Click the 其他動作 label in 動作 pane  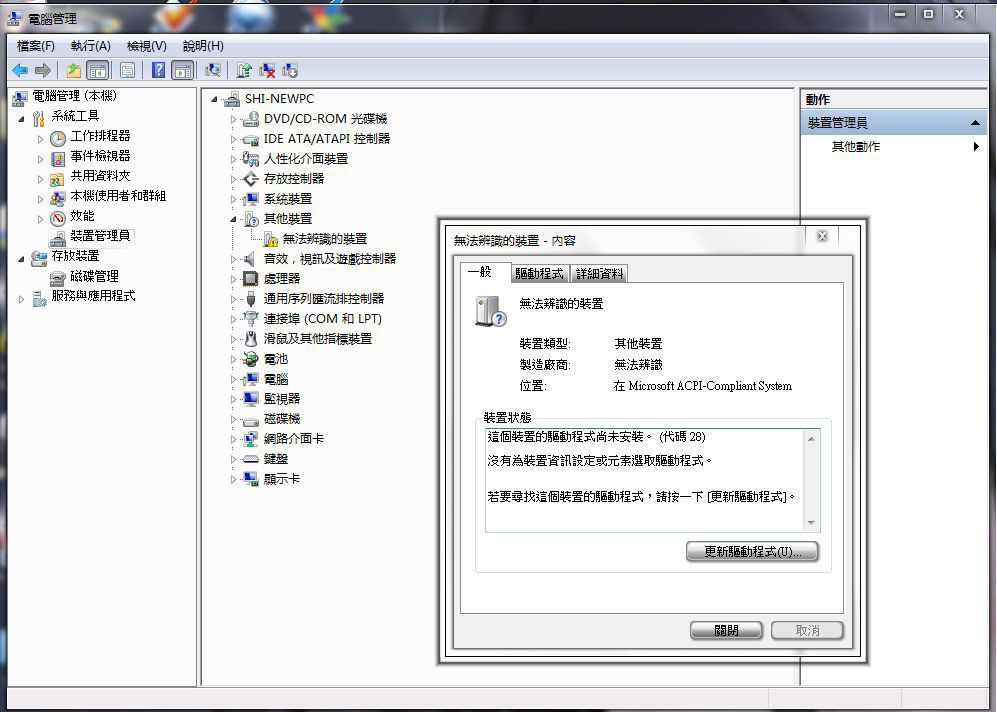tap(856, 147)
